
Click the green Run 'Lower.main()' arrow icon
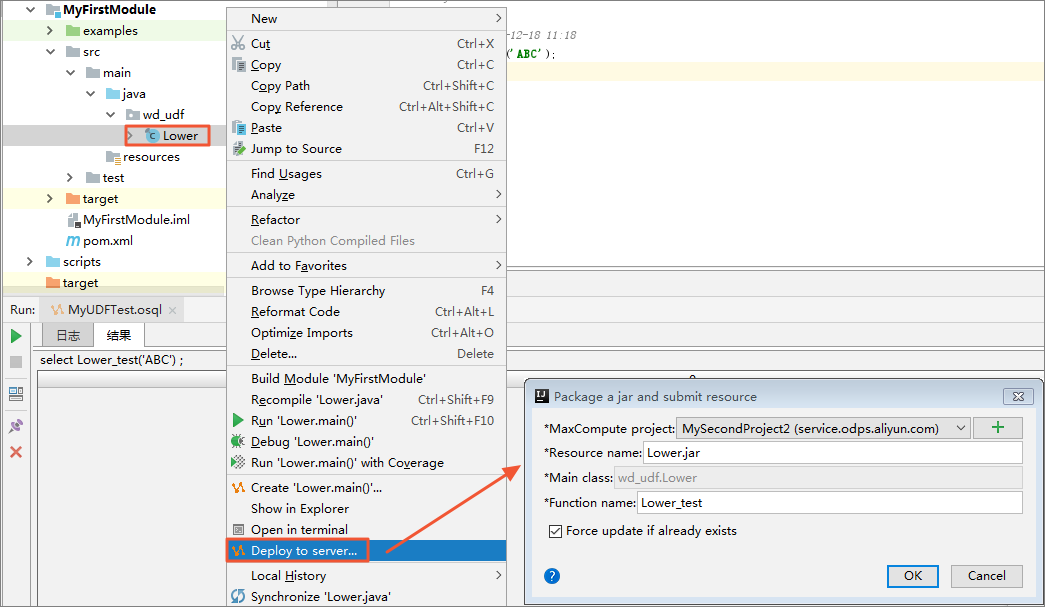(238, 420)
